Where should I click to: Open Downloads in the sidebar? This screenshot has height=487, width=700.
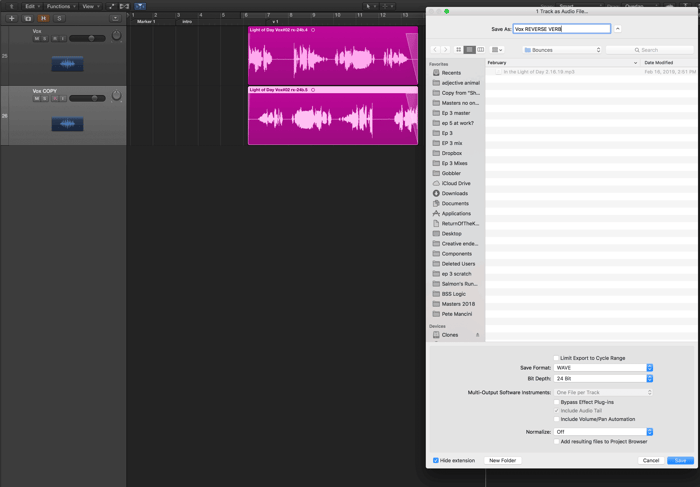tap(456, 193)
